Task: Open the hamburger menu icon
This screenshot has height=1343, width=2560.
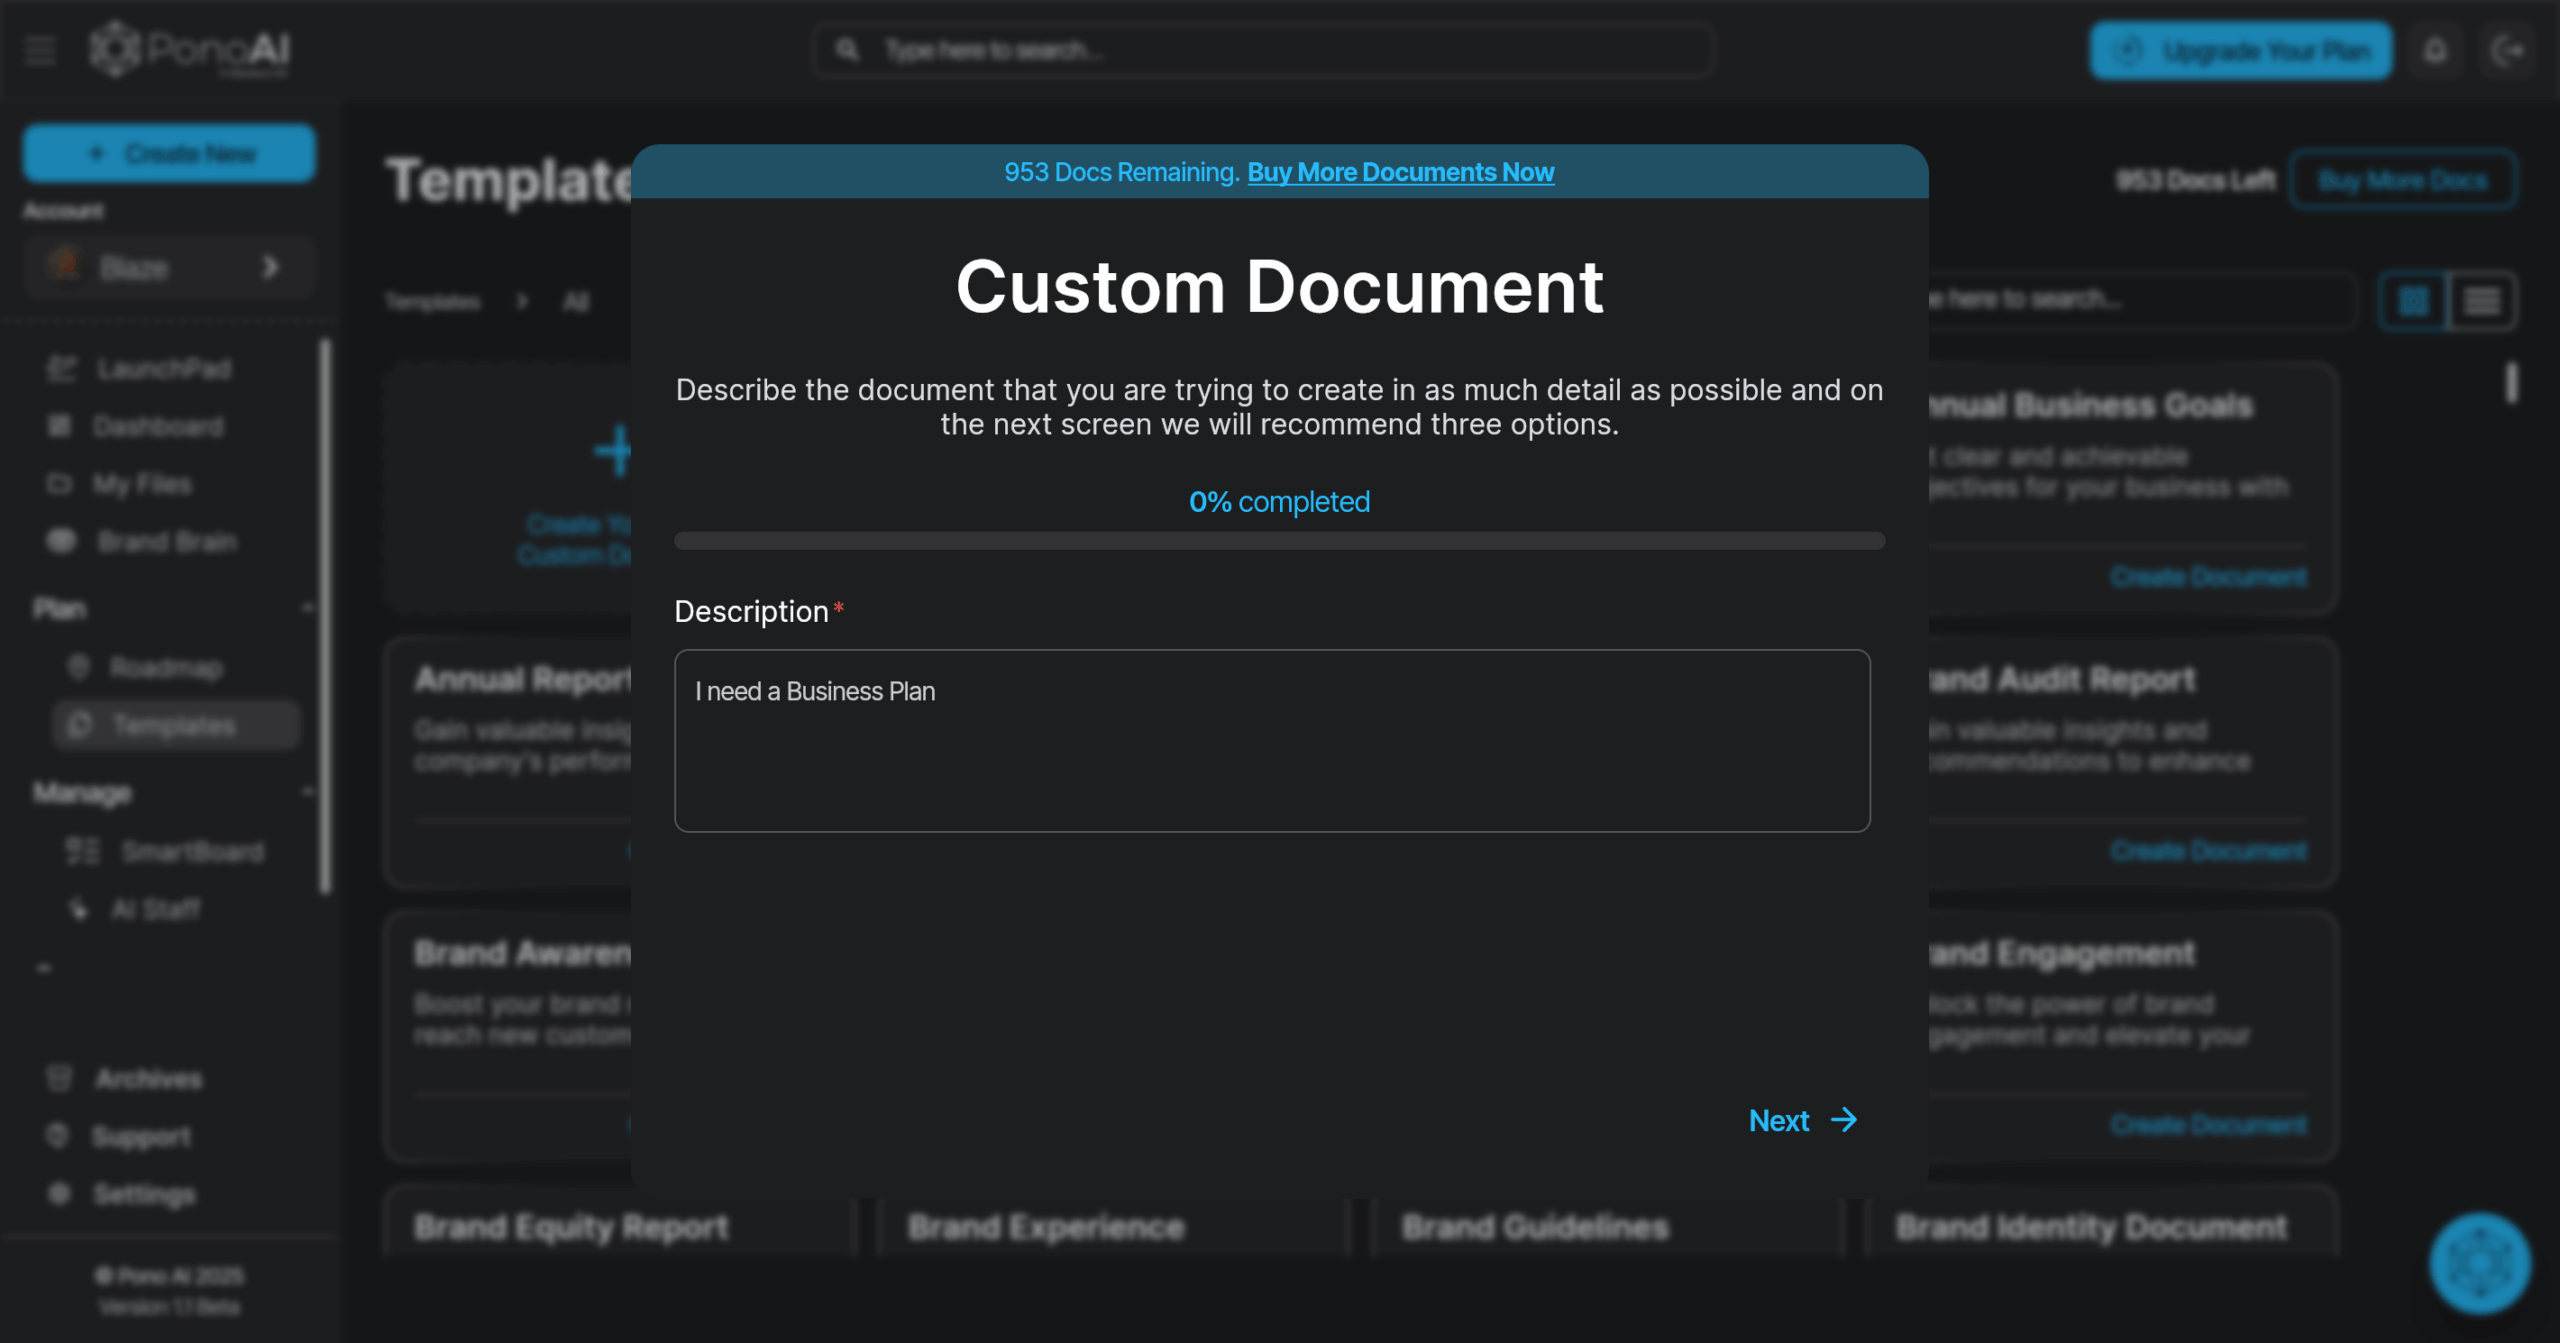Action: click(x=40, y=49)
